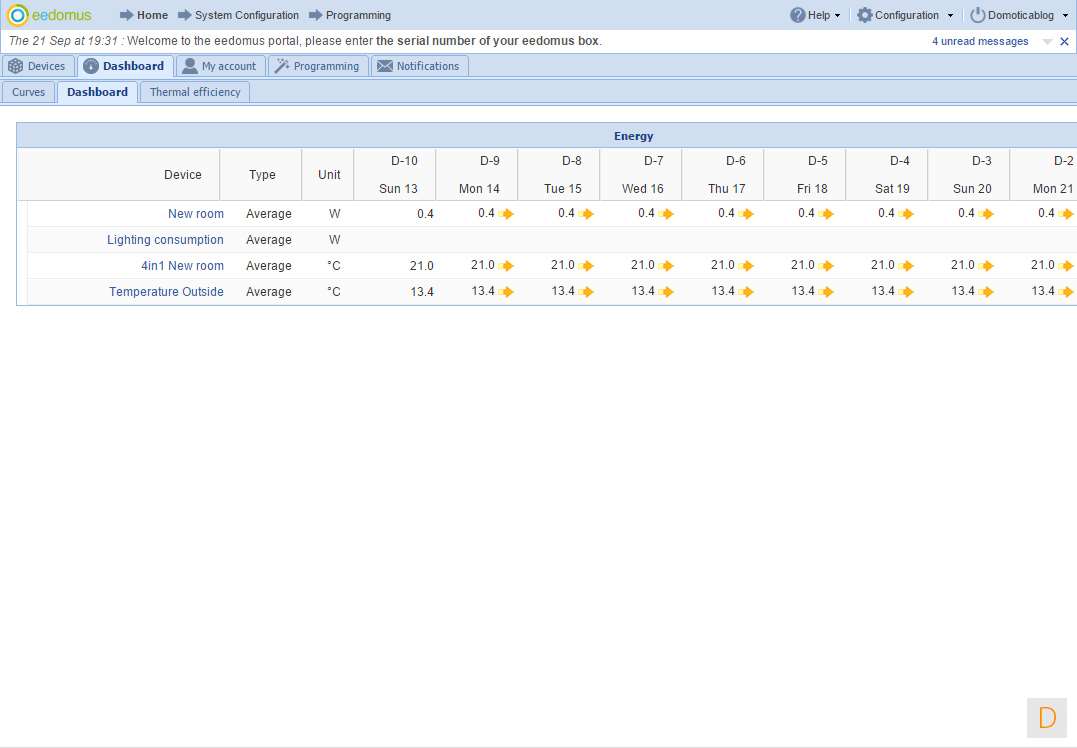1077x748 pixels.
Task: Open the Lighting consumption device link
Action: (165, 240)
